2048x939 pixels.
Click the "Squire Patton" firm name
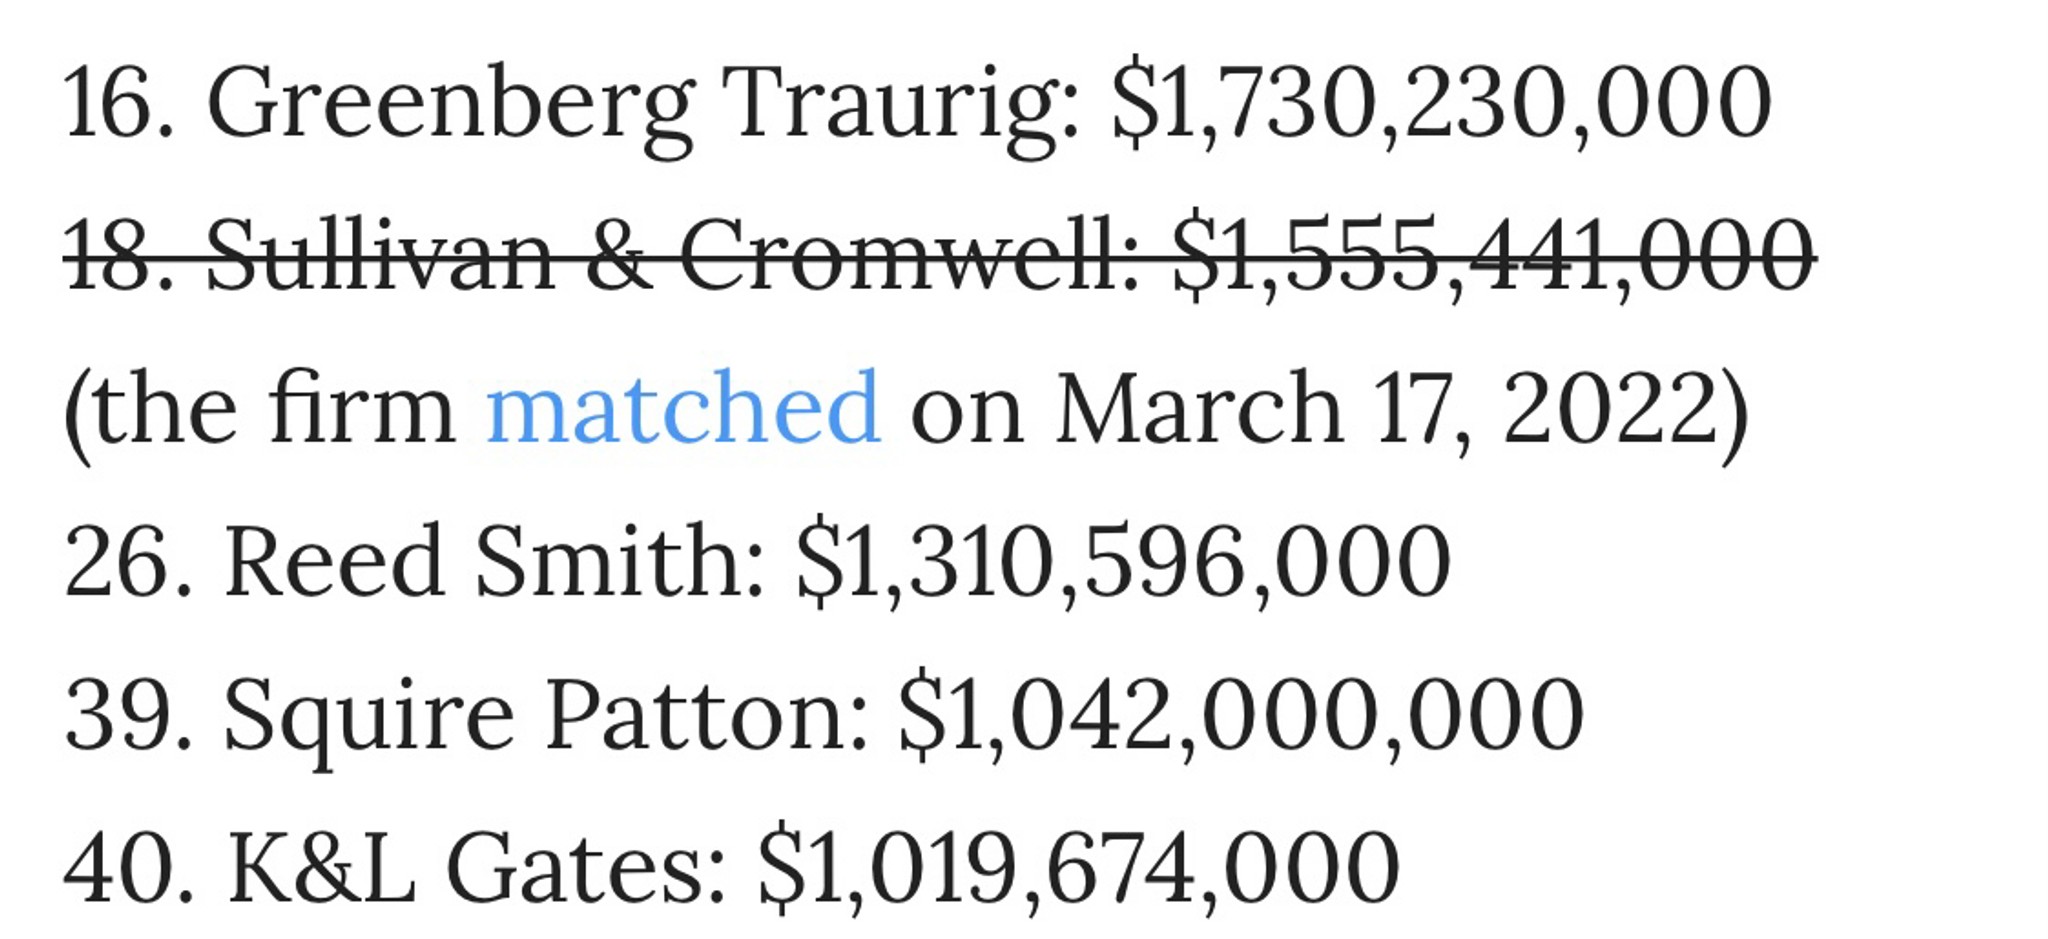[546, 714]
